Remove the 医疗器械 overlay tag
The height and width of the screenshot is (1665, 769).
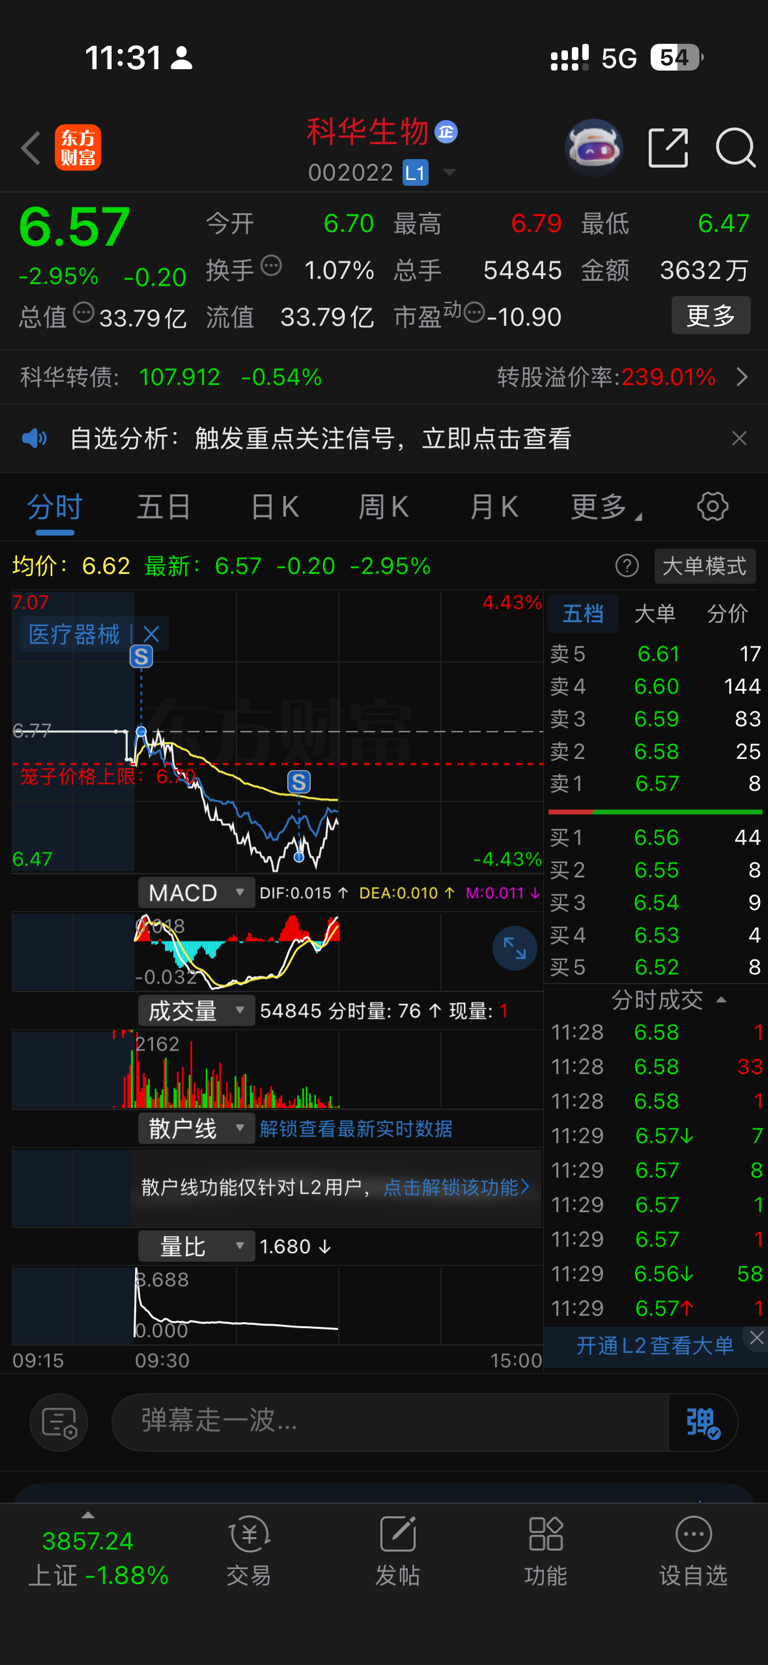pyautogui.click(x=151, y=634)
